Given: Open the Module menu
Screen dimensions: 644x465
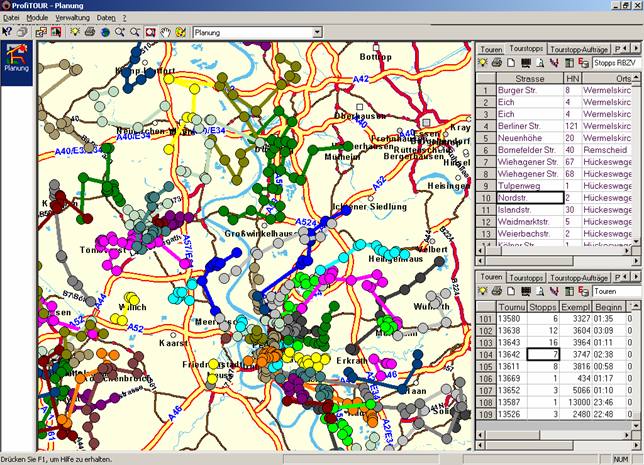Looking at the screenshot, I should pyautogui.click(x=37, y=18).
